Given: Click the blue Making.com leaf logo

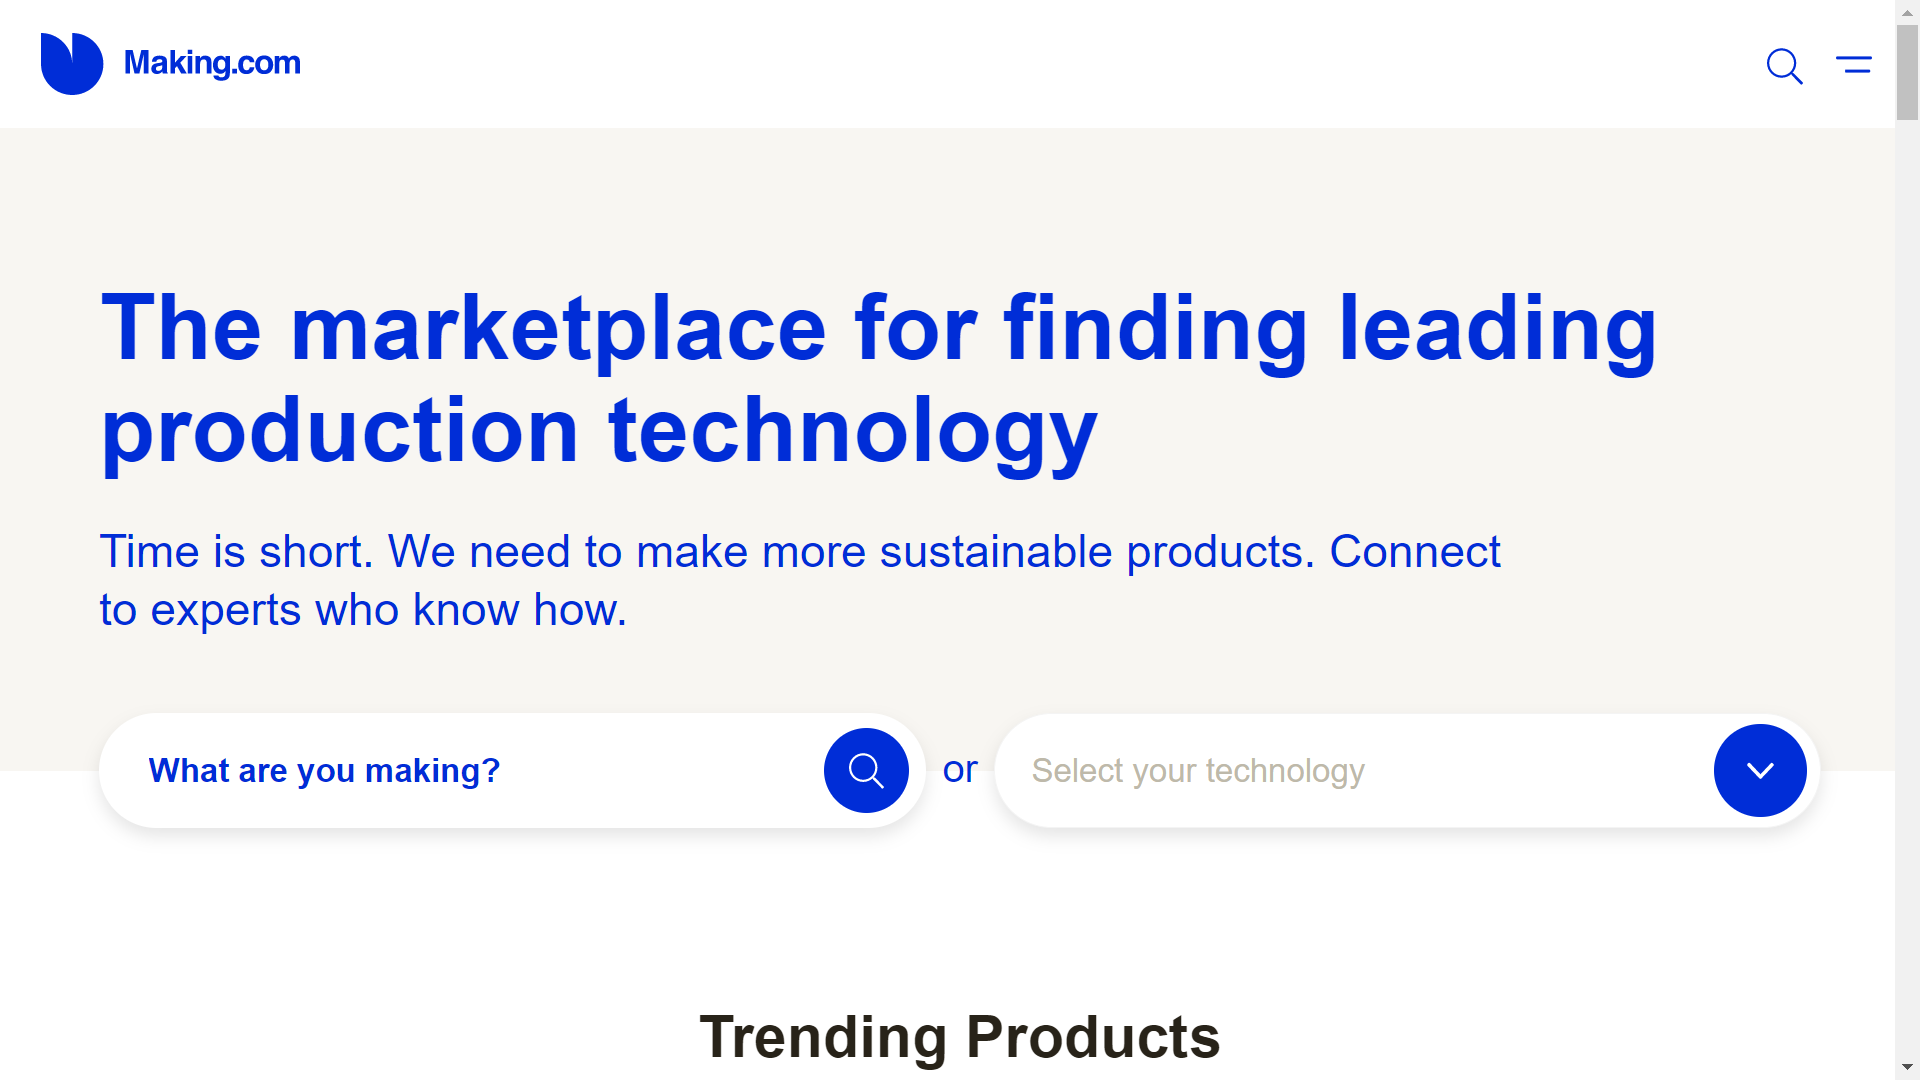Looking at the screenshot, I should tap(72, 64).
